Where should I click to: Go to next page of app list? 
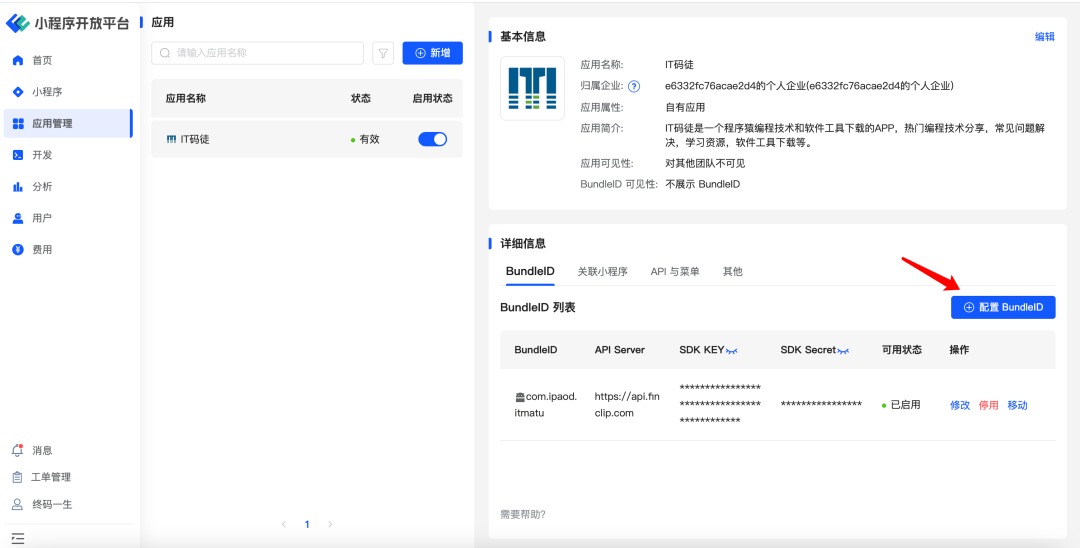tap(331, 524)
